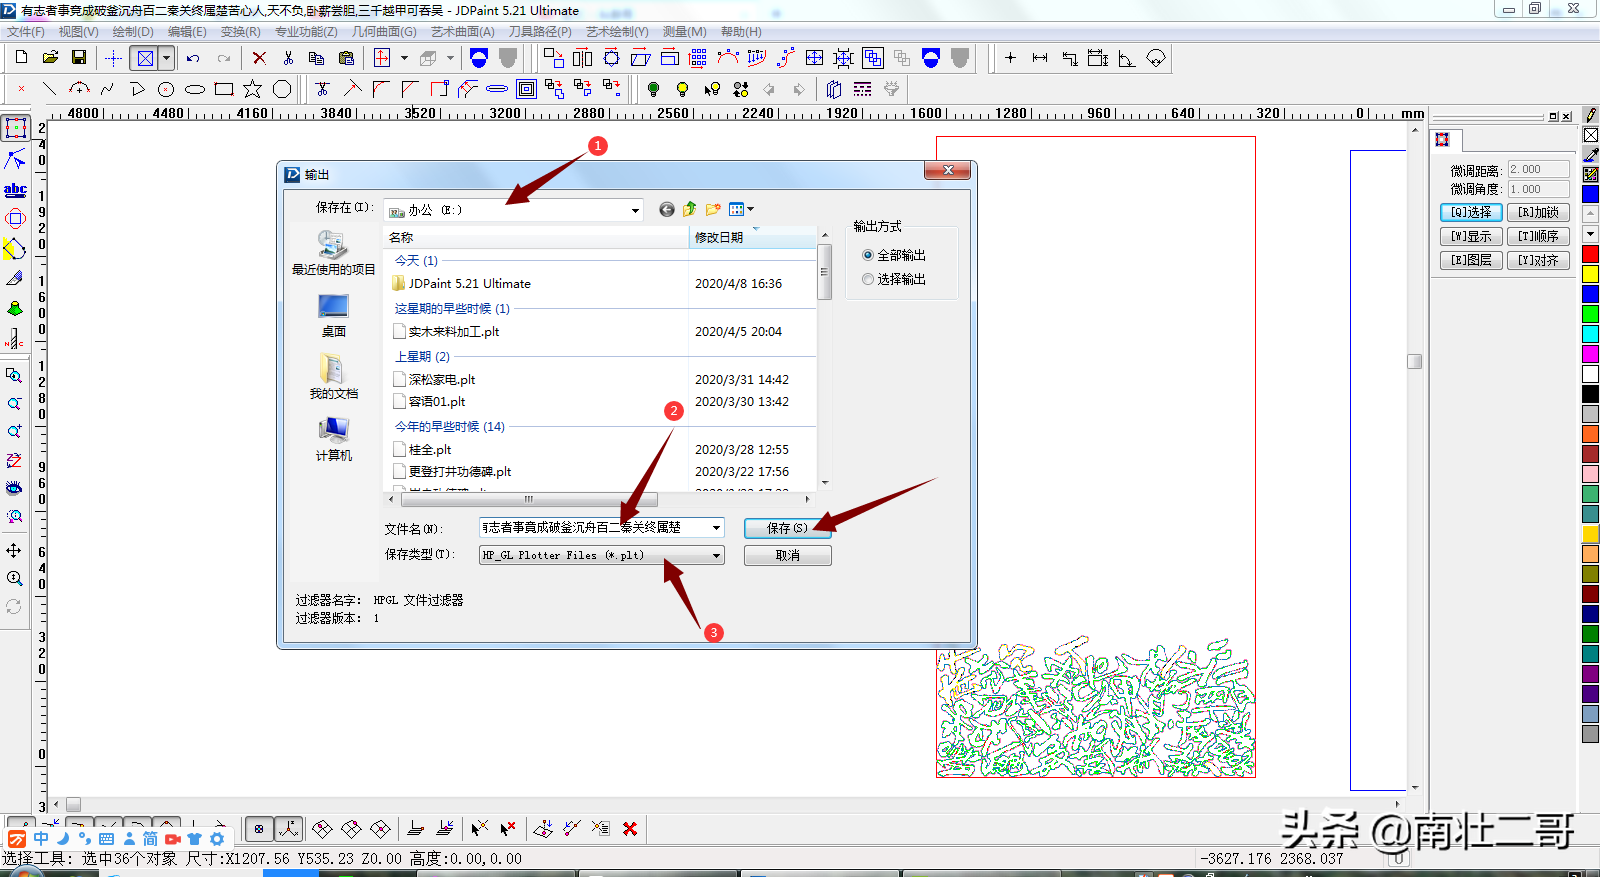Screen dimensions: 1600x877
Task: Click the Undo arrow icon
Action: (193, 58)
